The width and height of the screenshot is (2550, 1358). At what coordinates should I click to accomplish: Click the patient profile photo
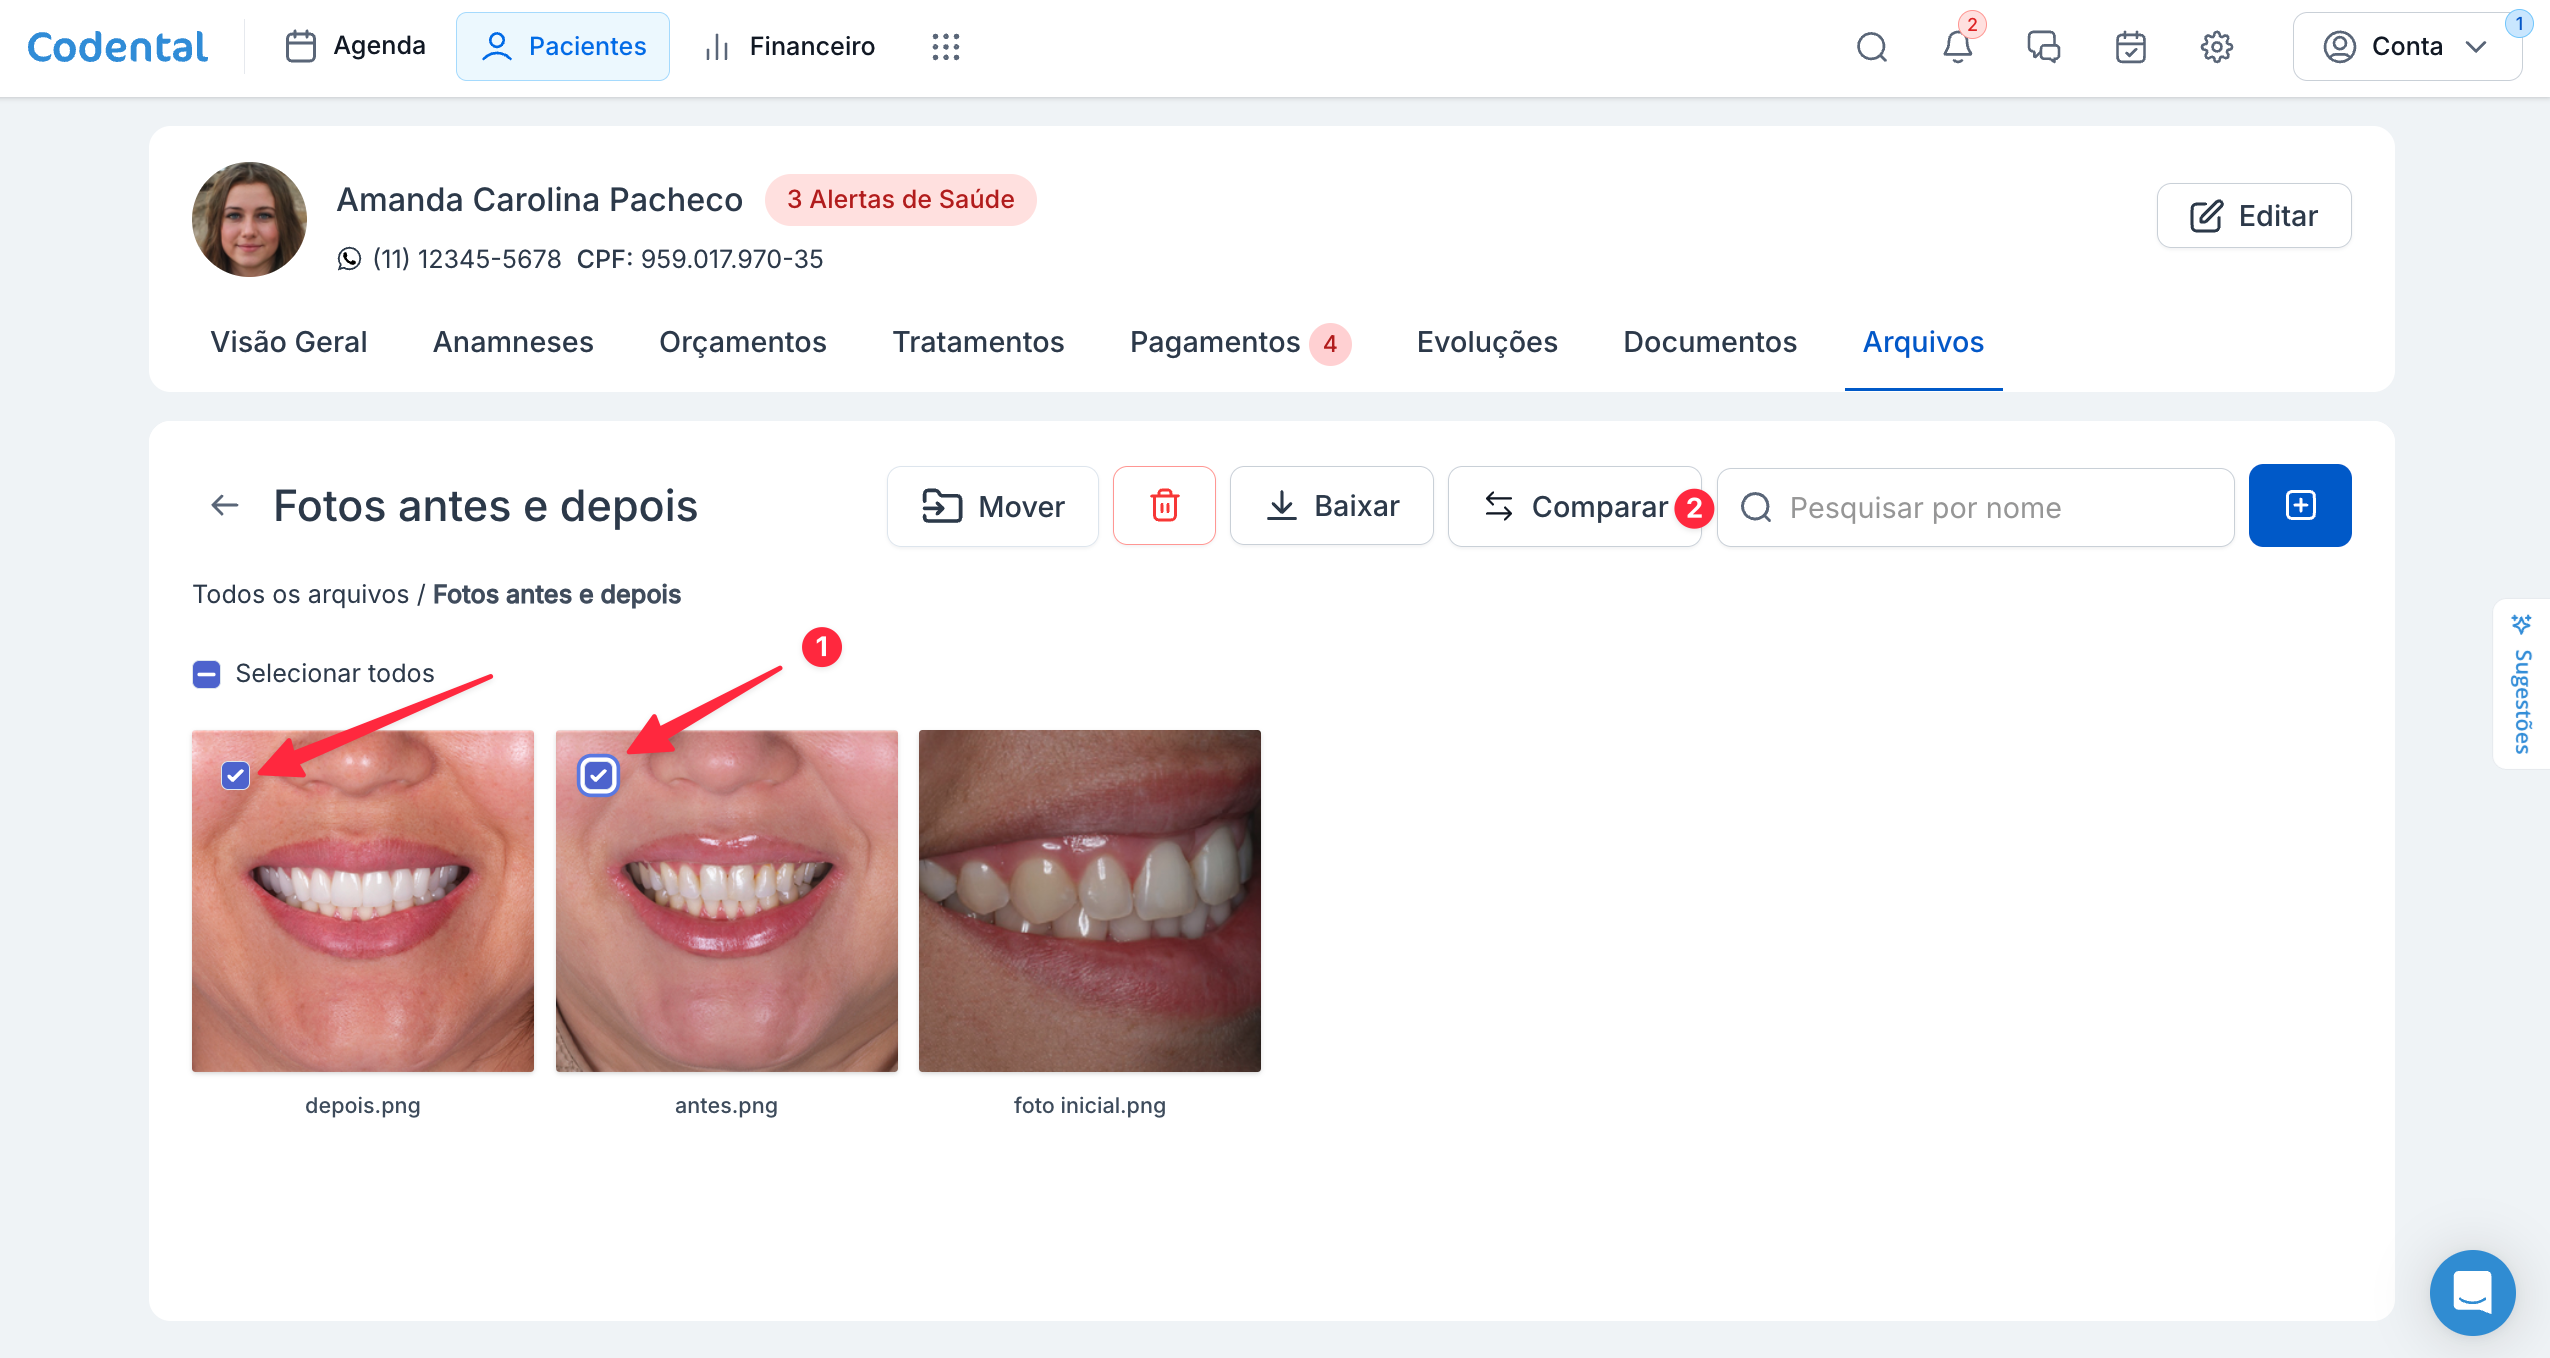click(249, 219)
